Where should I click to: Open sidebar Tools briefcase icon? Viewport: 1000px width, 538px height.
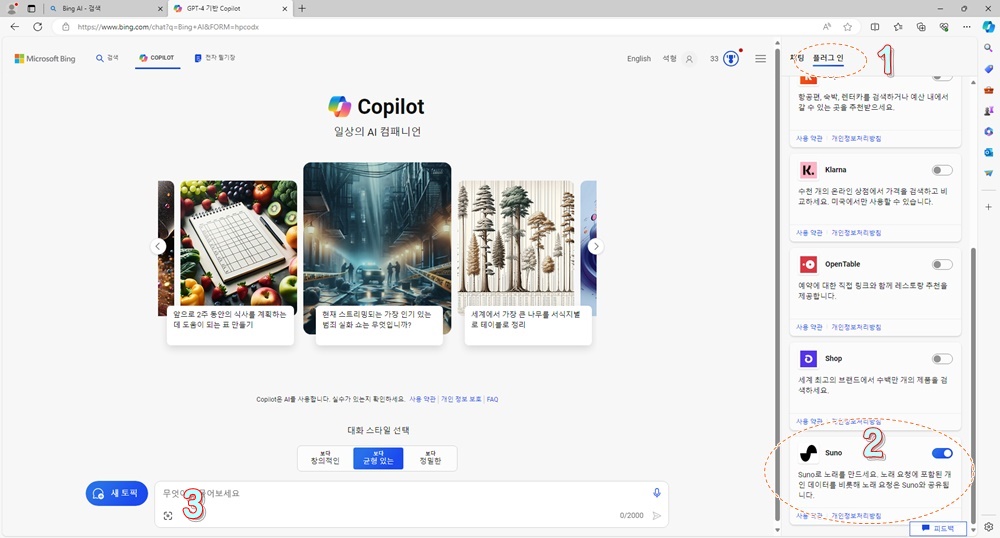[x=988, y=90]
